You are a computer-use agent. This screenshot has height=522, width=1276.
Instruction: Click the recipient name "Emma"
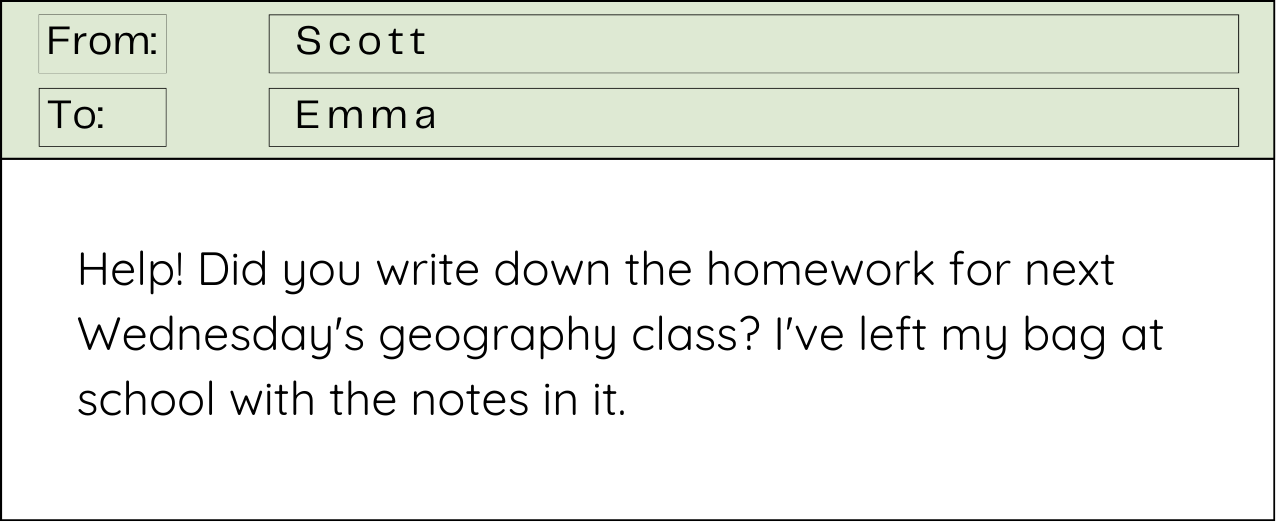(x=367, y=116)
